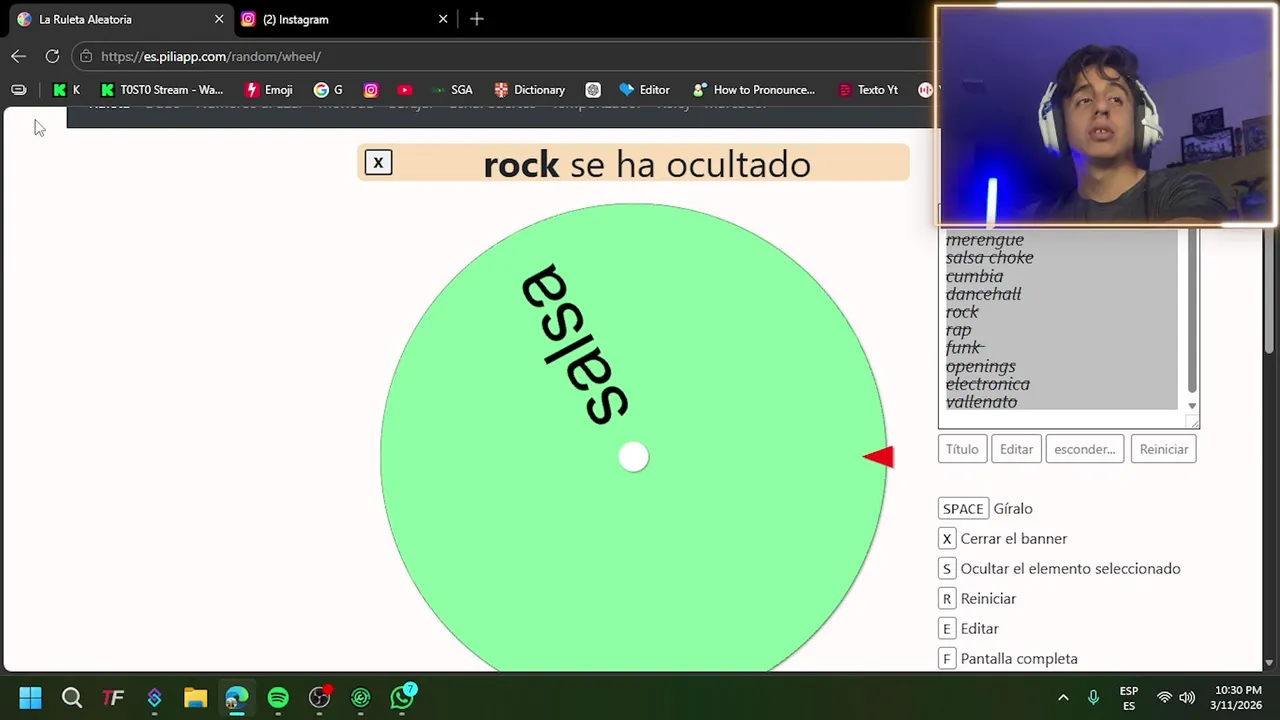
Task: Click the items list scrollbar thumb
Action: click(x=1192, y=312)
